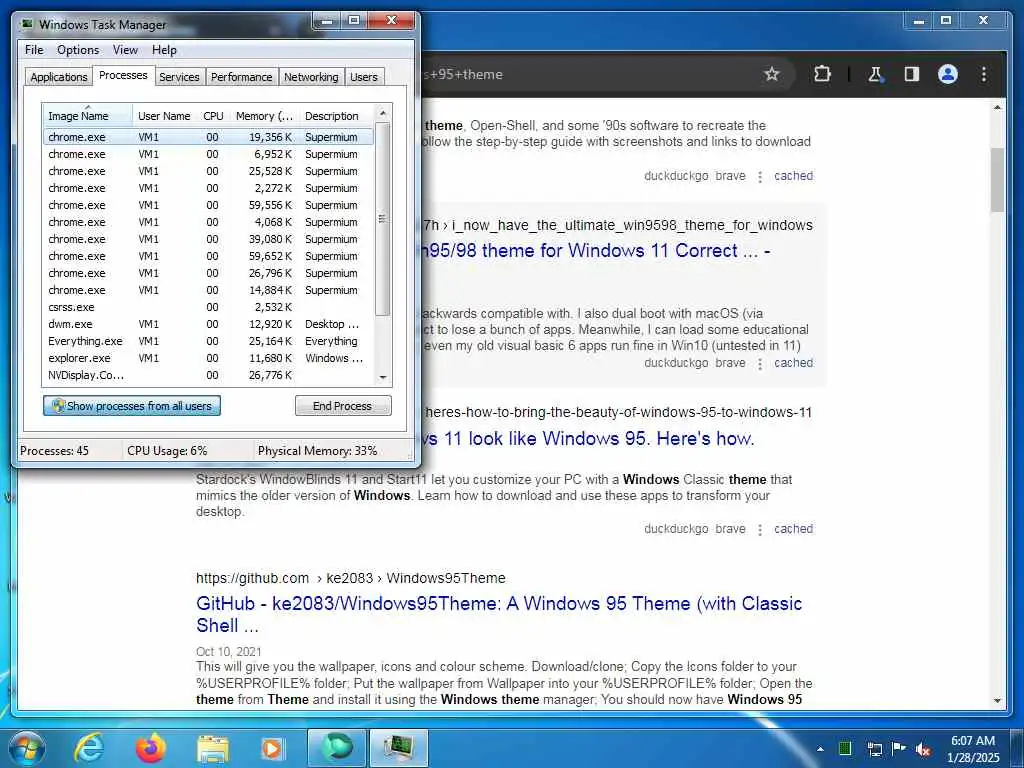Image resolution: width=1024 pixels, height=768 pixels.
Task: Switch to the Applications tab
Action: coord(59,77)
